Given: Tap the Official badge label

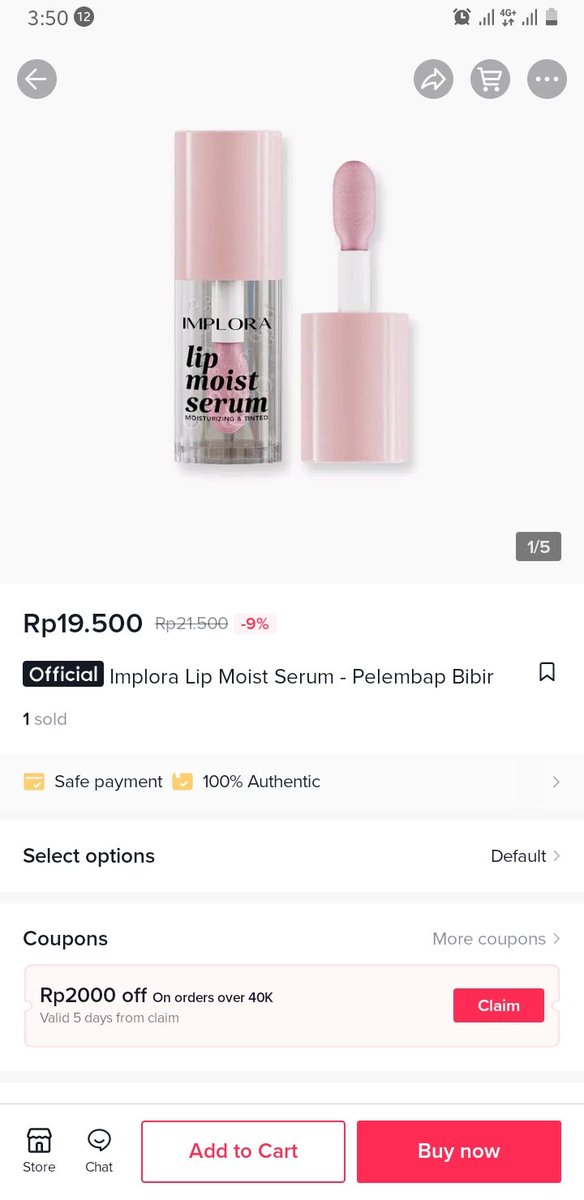Looking at the screenshot, I should [63, 674].
